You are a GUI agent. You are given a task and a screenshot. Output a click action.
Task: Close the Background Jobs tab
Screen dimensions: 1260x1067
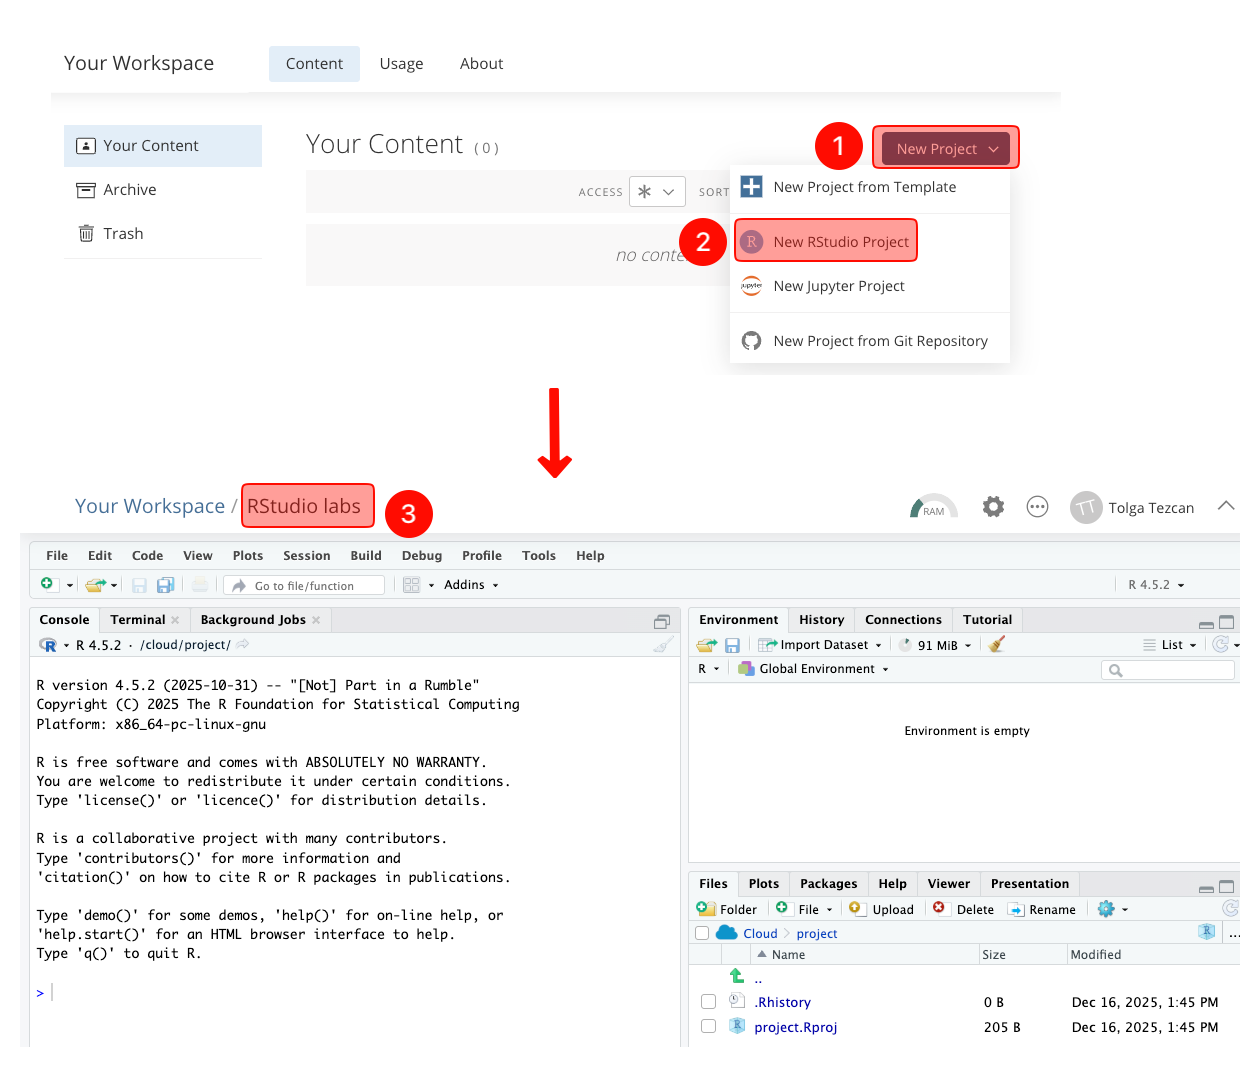coord(316,620)
